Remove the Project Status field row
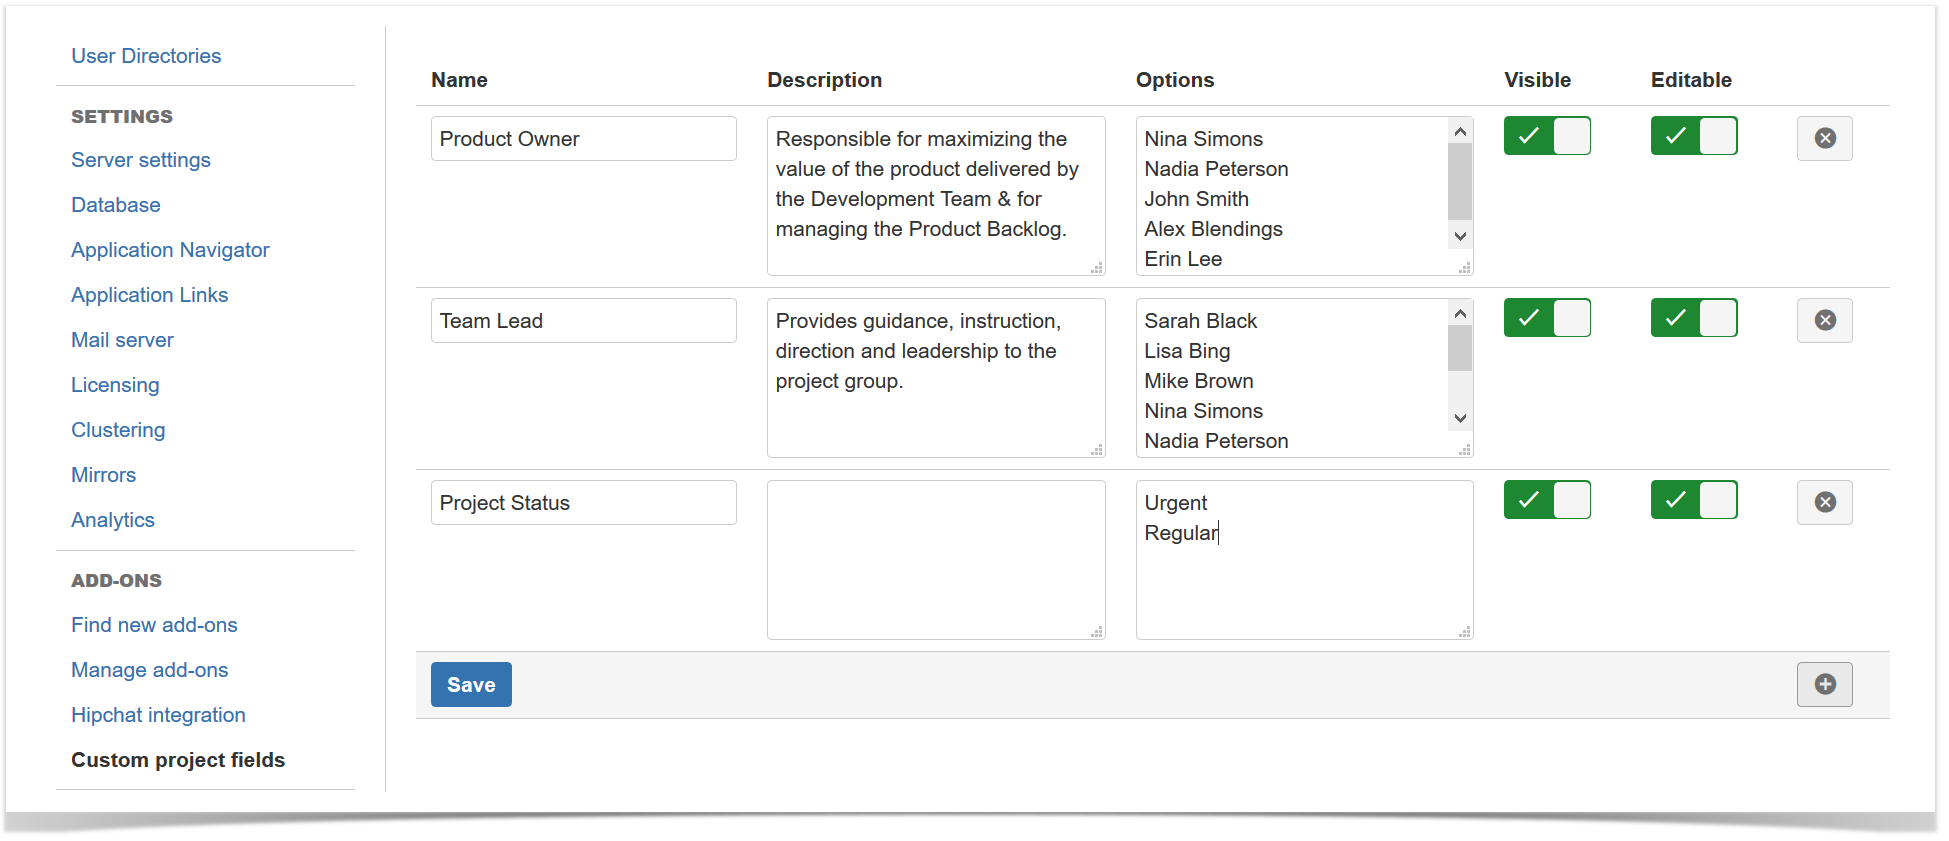1949x841 pixels. (1824, 502)
